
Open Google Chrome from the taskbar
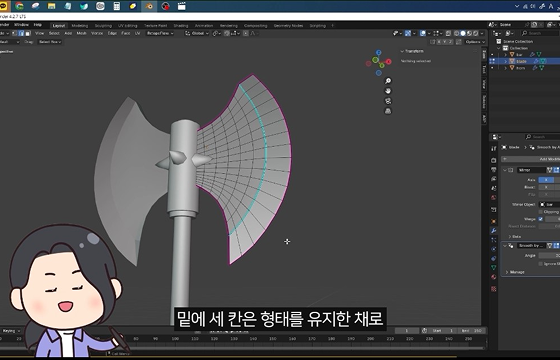pyautogui.click(x=19, y=6)
